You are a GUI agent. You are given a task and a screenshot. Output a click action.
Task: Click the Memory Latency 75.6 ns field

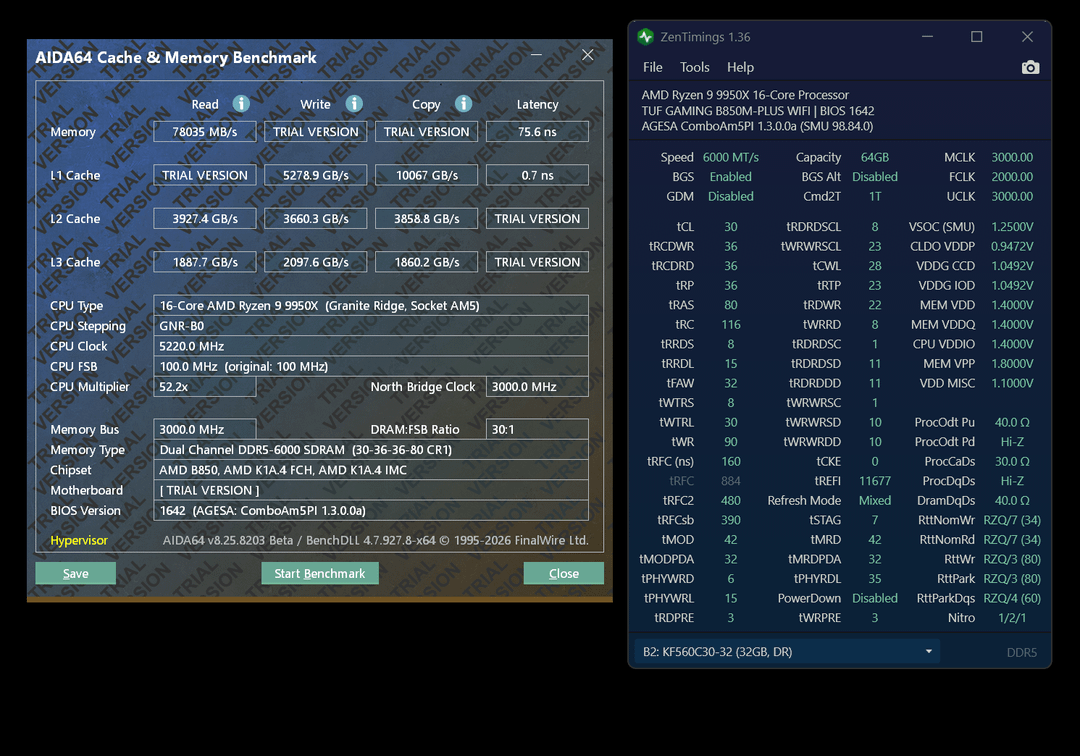point(537,132)
